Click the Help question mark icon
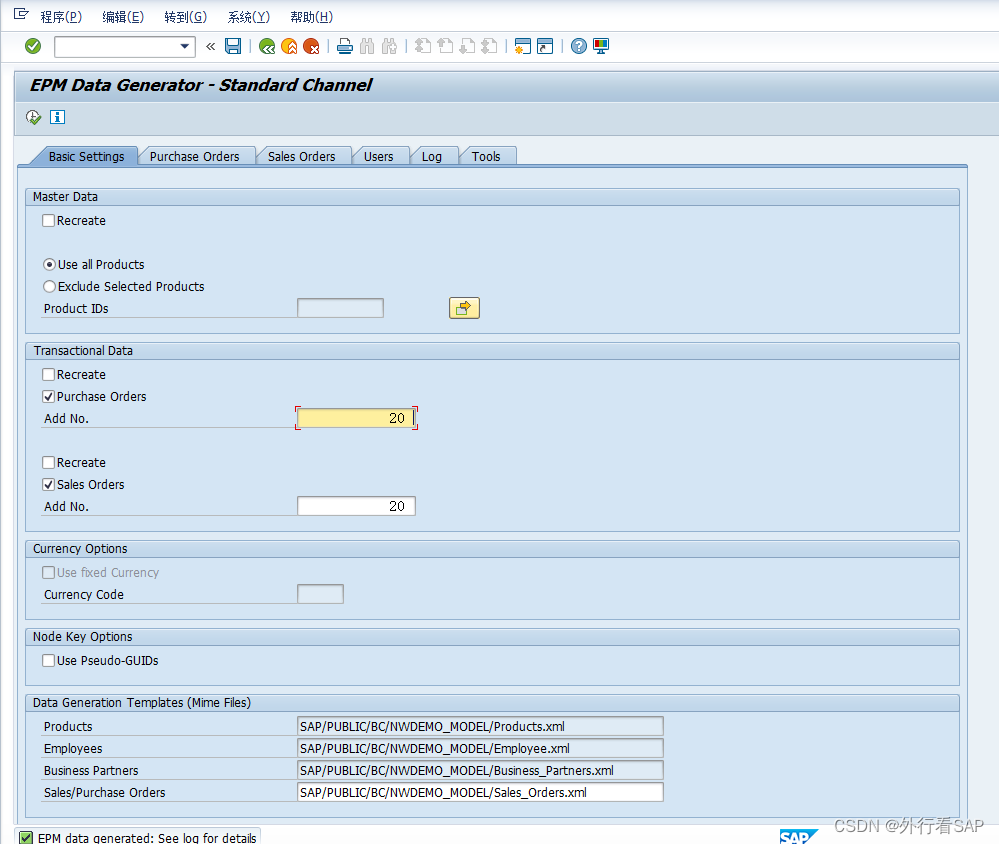The width and height of the screenshot is (999, 844). pyautogui.click(x=579, y=46)
